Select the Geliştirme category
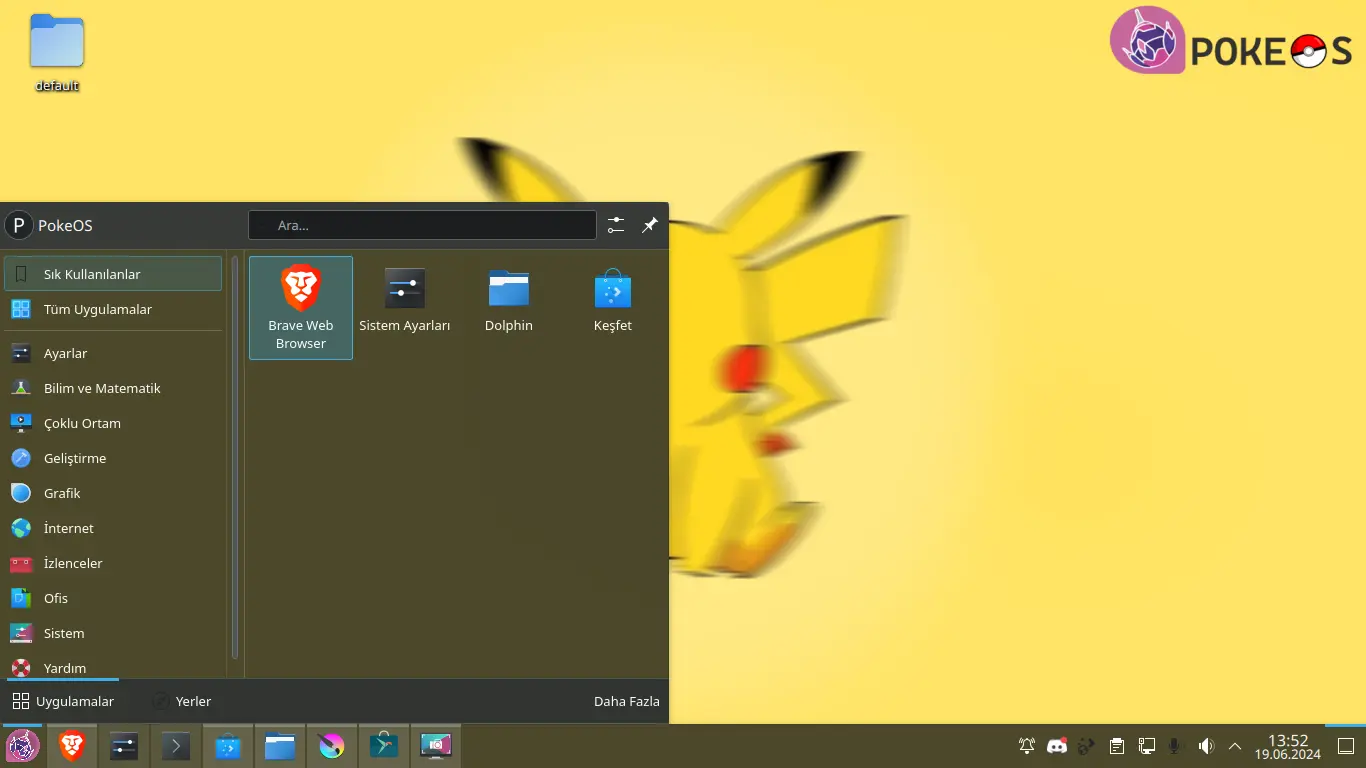Viewport: 1366px width, 768px height. point(113,458)
